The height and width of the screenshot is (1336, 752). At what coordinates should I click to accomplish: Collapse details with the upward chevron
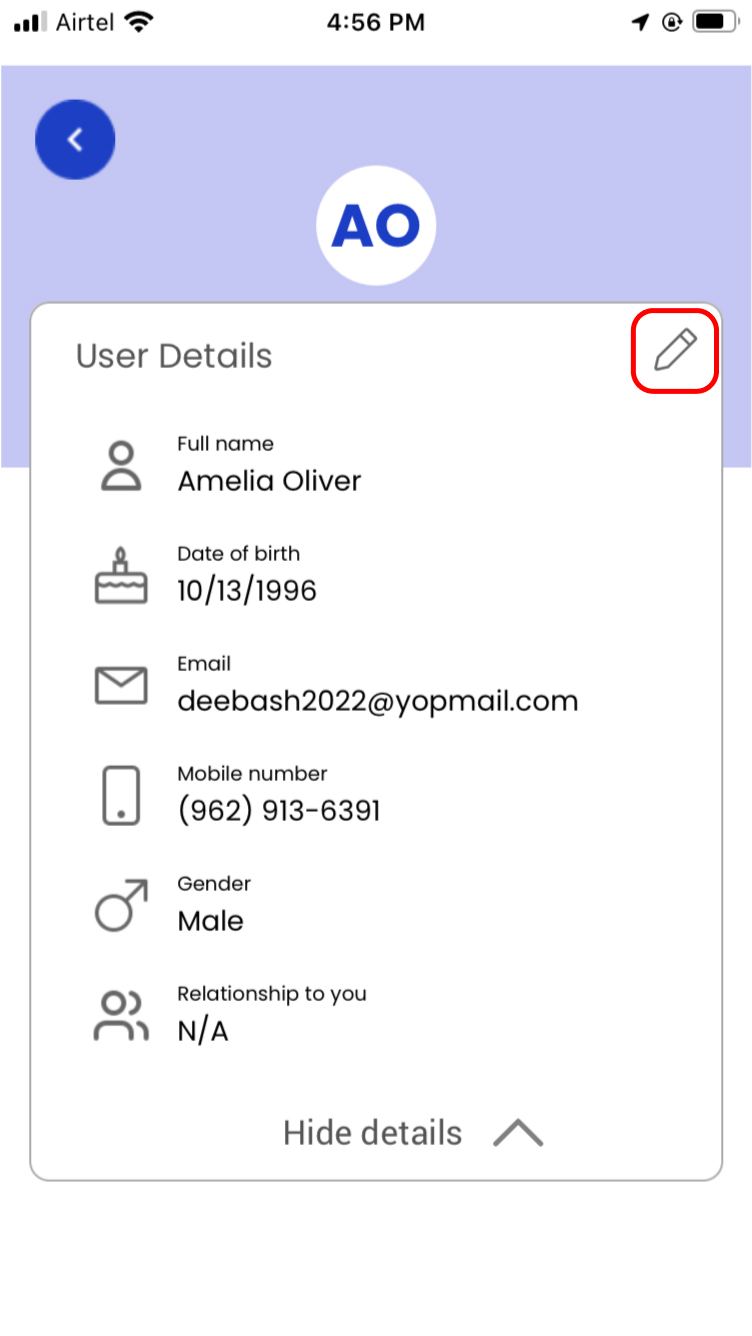pyautogui.click(x=518, y=1133)
